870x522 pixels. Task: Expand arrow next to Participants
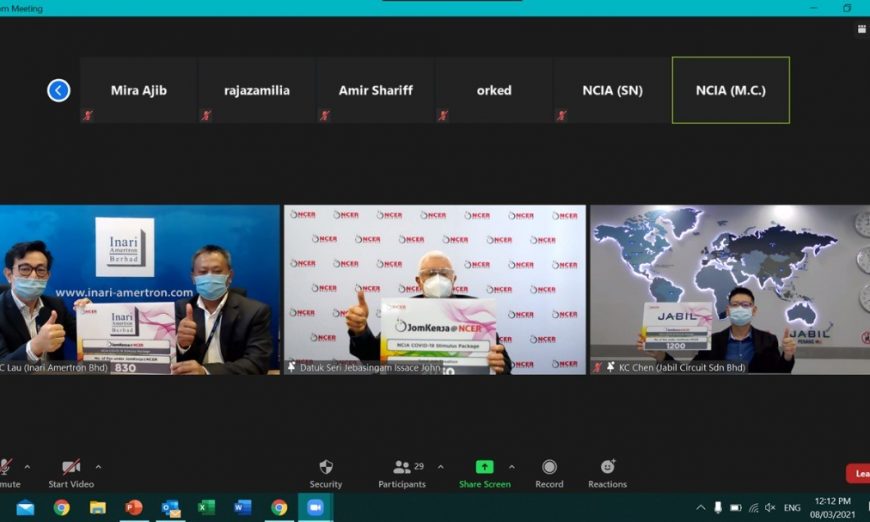(x=441, y=467)
